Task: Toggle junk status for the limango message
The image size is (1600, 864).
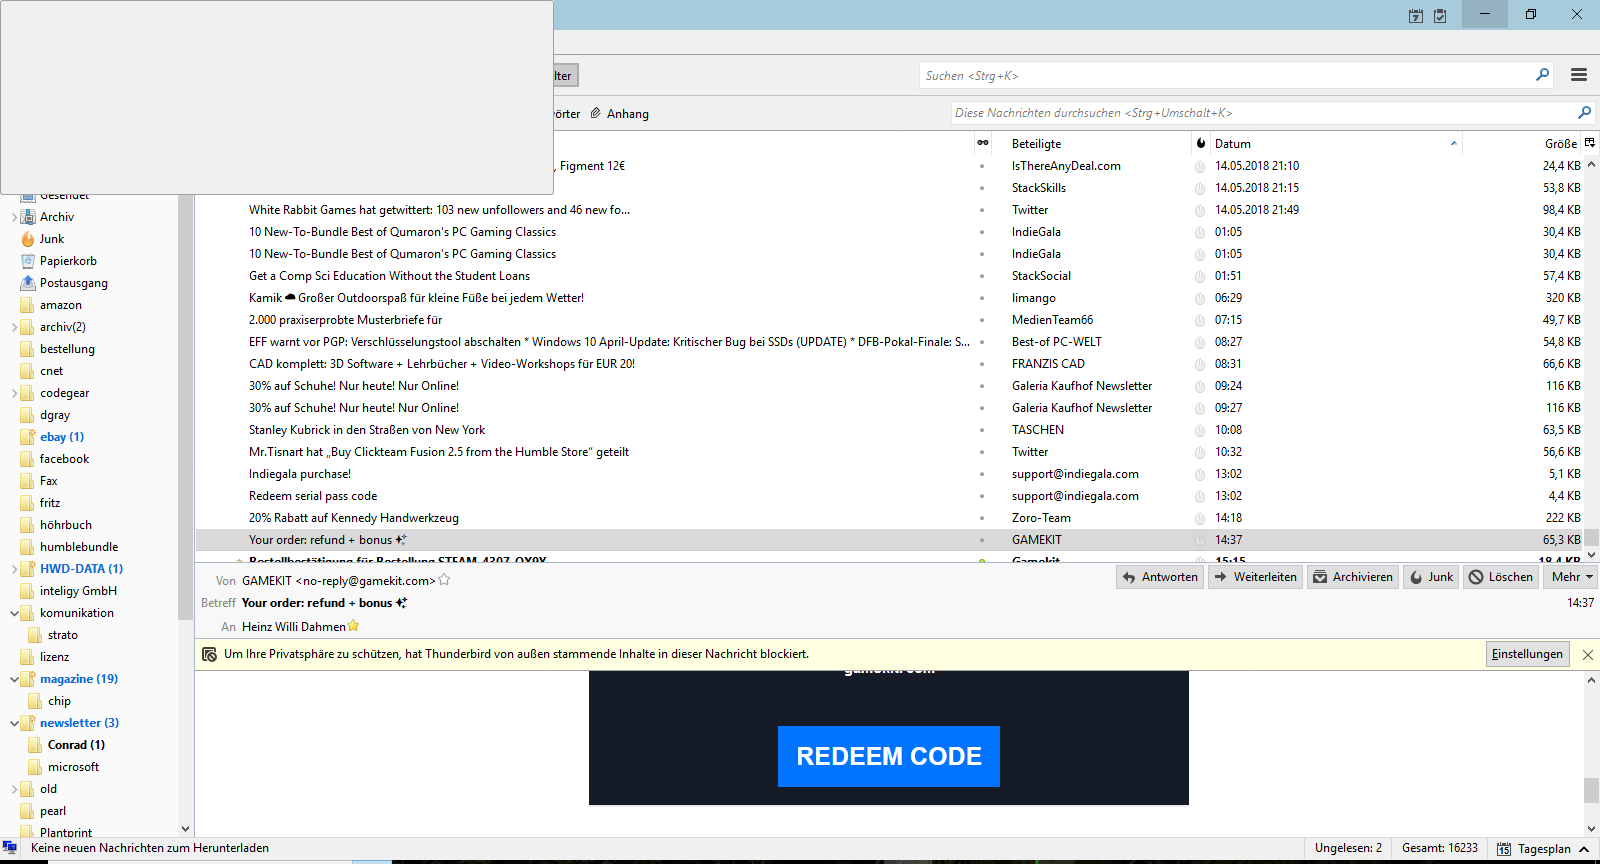Action: [x=1200, y=298]
